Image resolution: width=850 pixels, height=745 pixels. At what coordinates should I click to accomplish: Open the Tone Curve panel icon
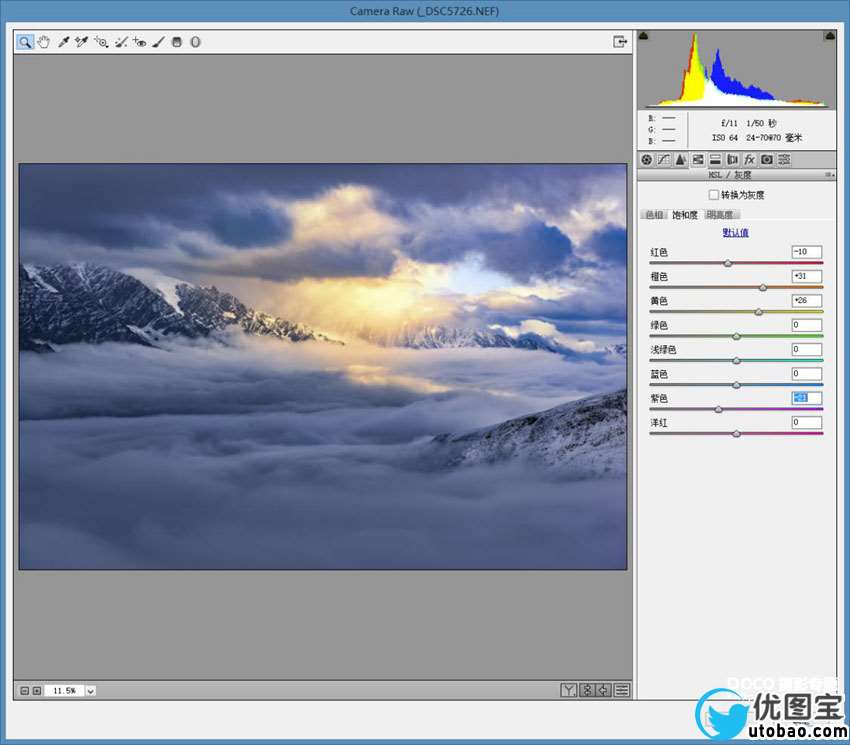point(663,160)
